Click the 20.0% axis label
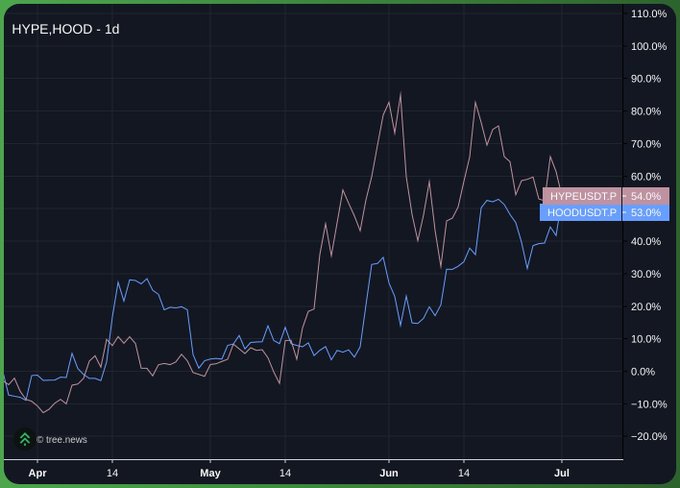 coord(646,307)
